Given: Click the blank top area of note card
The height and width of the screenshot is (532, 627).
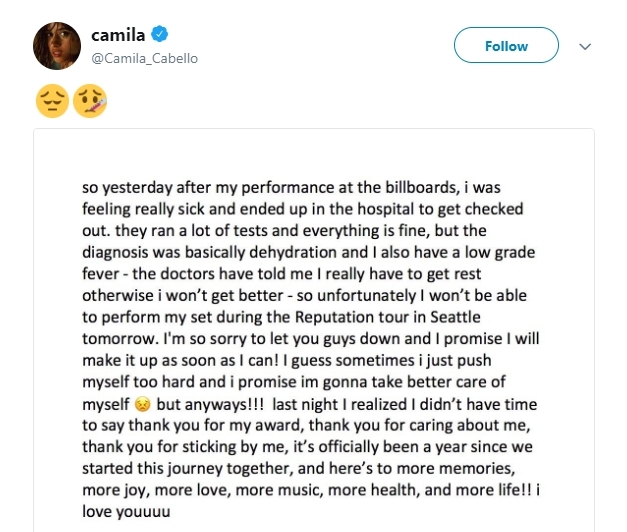Looking at the screenshot, I should 314,154.
